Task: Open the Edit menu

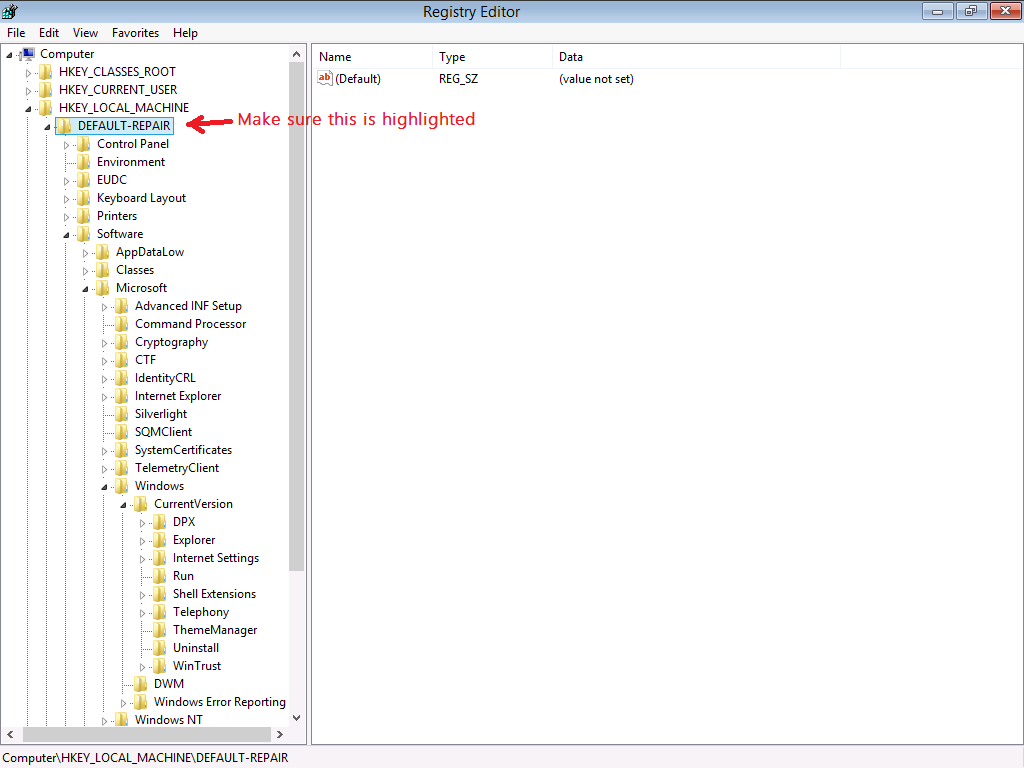Action: click(x=49, y=33)
